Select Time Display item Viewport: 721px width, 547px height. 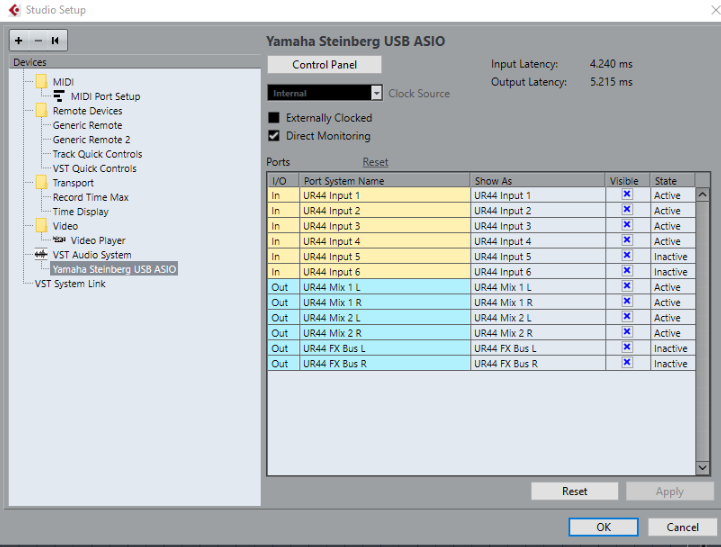[80, 211]
